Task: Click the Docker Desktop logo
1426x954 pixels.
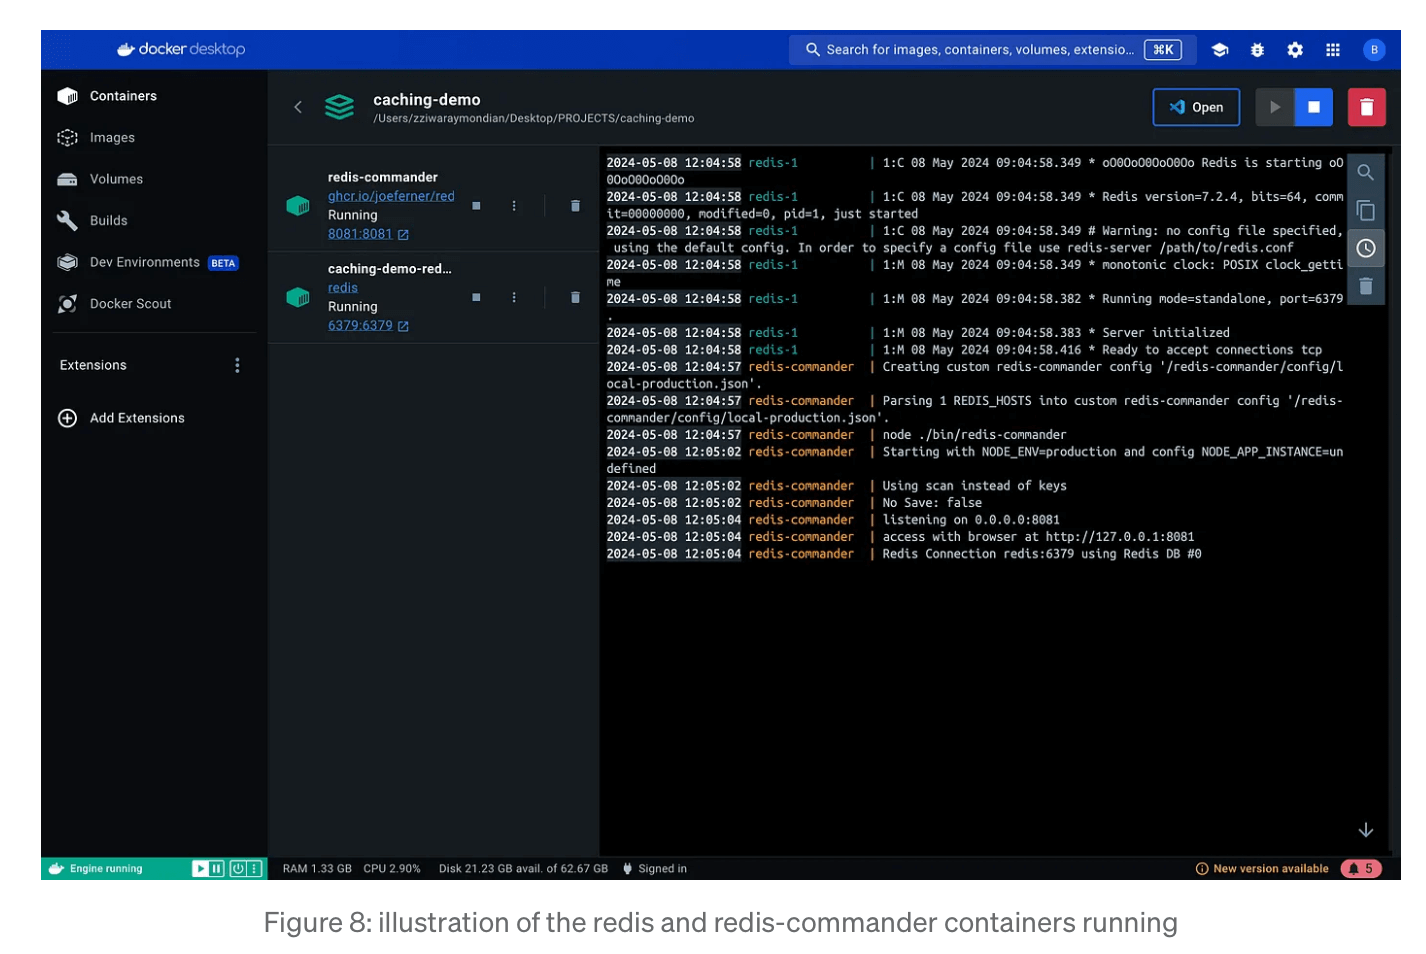Action: (x=181, y=49)
